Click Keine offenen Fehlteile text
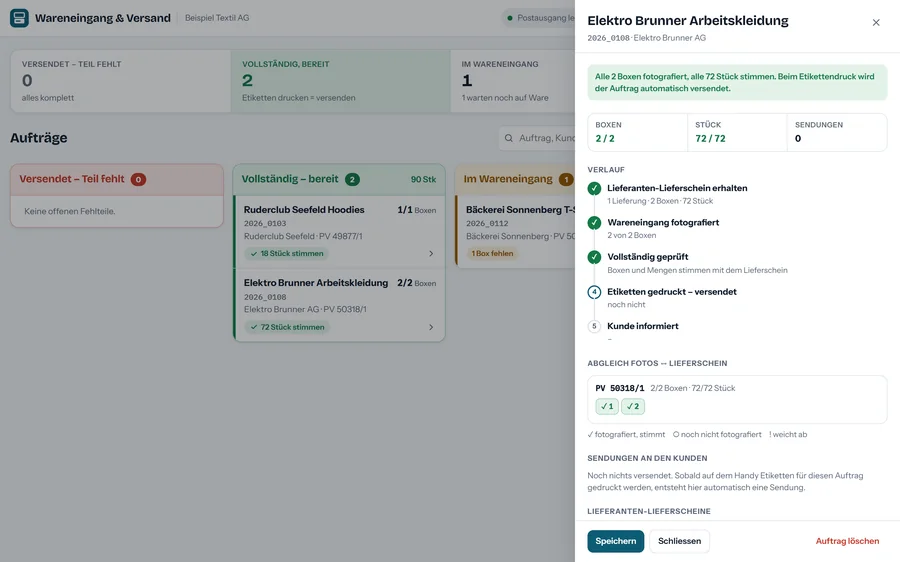This screenshot has width=900, height=562. 70,211
